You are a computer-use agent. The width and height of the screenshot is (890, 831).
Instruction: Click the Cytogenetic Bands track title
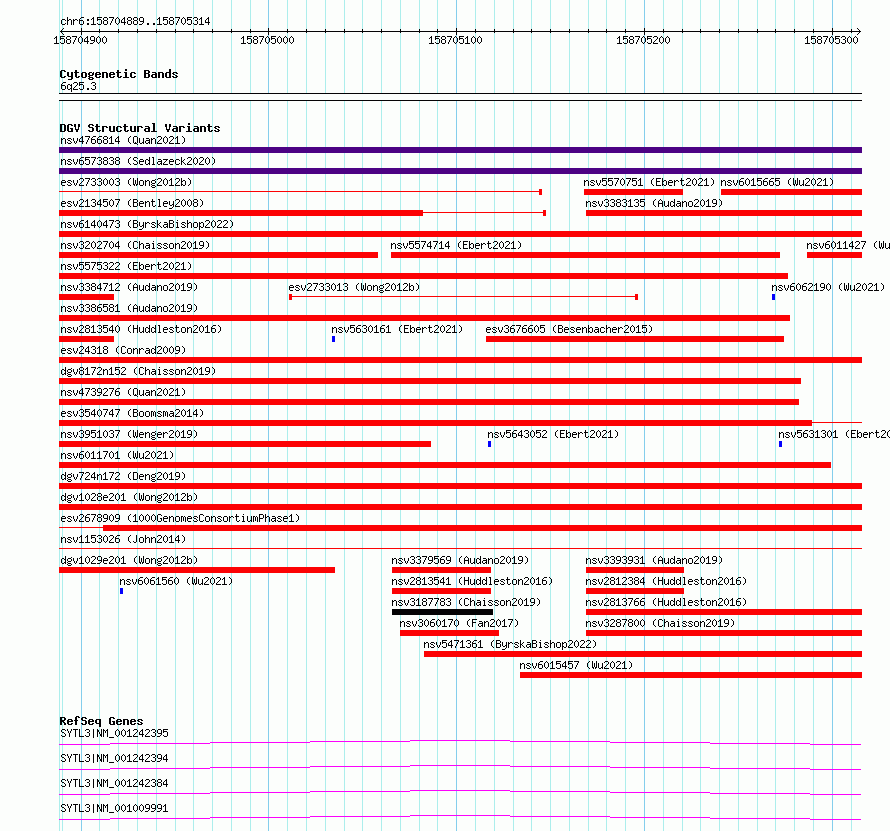click(119, 74)
